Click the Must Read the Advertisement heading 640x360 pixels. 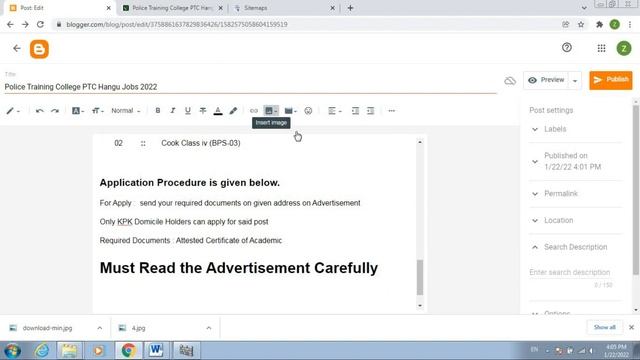pos(239,268)
